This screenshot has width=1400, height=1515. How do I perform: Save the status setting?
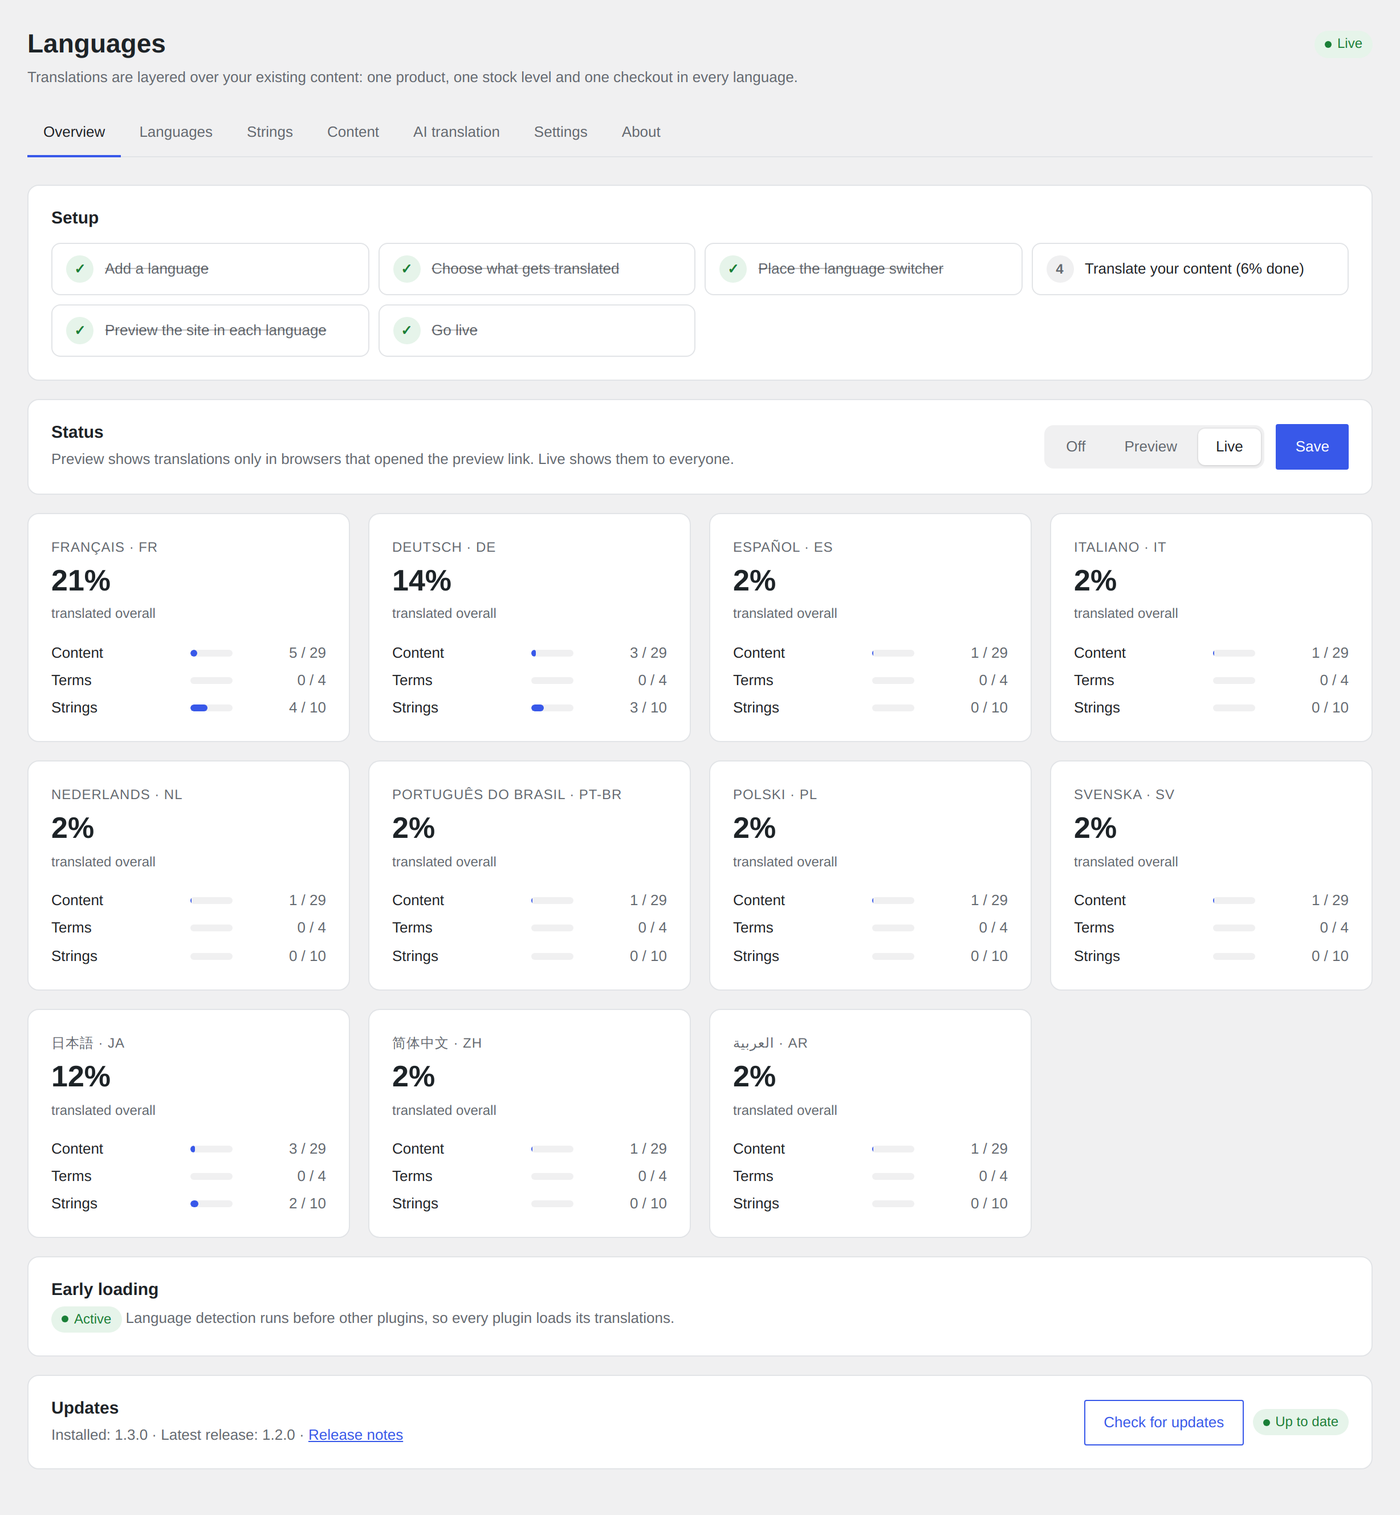pyautogui.click(x=1312, y=447)
